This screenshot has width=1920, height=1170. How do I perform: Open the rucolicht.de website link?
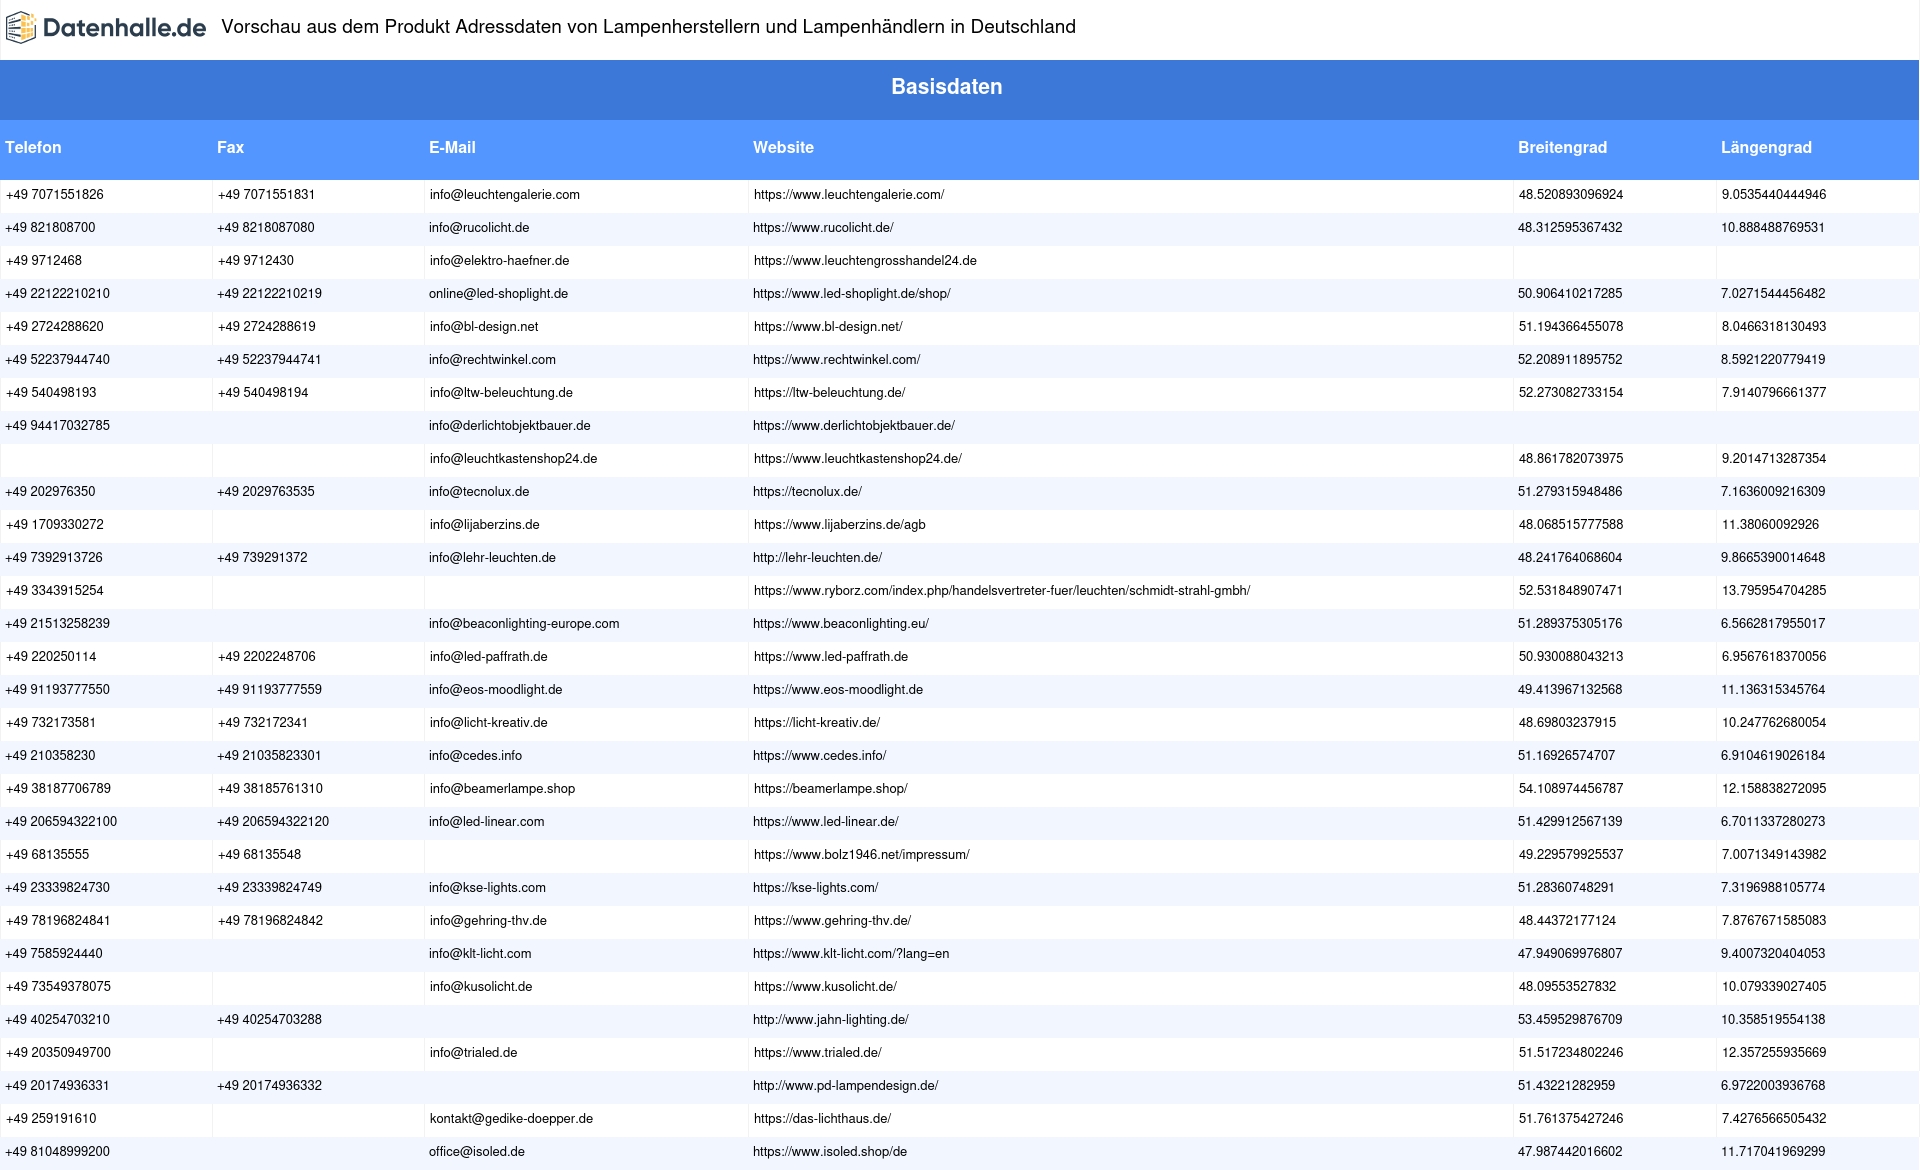823,228
